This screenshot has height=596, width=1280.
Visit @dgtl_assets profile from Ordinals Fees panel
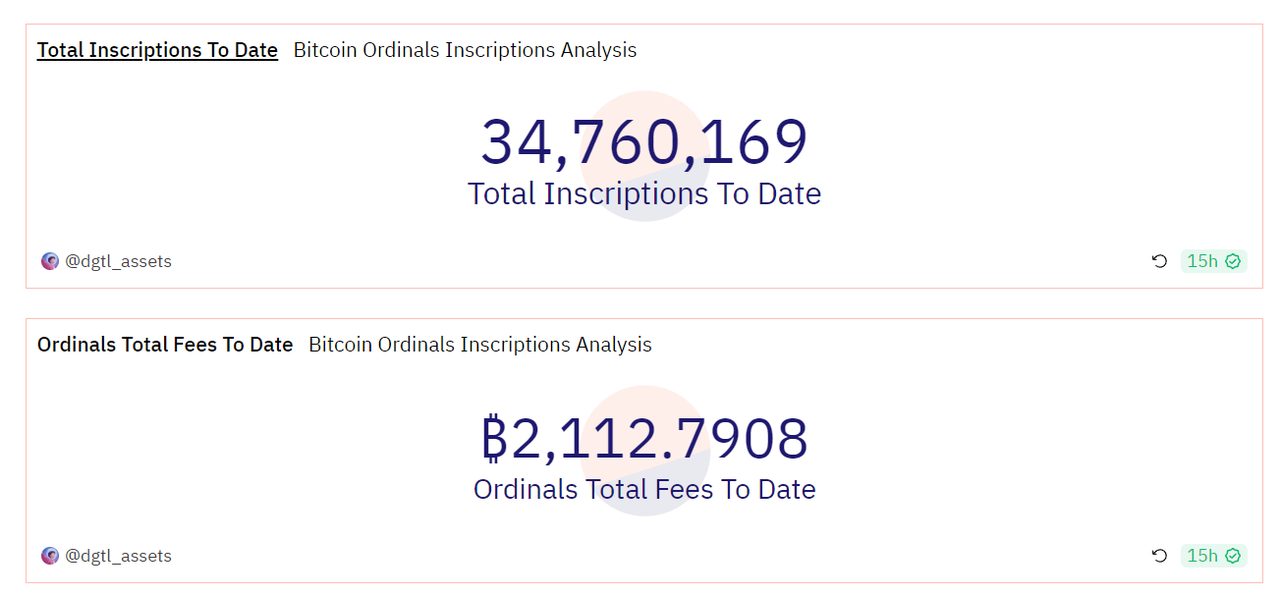[118, 556]
